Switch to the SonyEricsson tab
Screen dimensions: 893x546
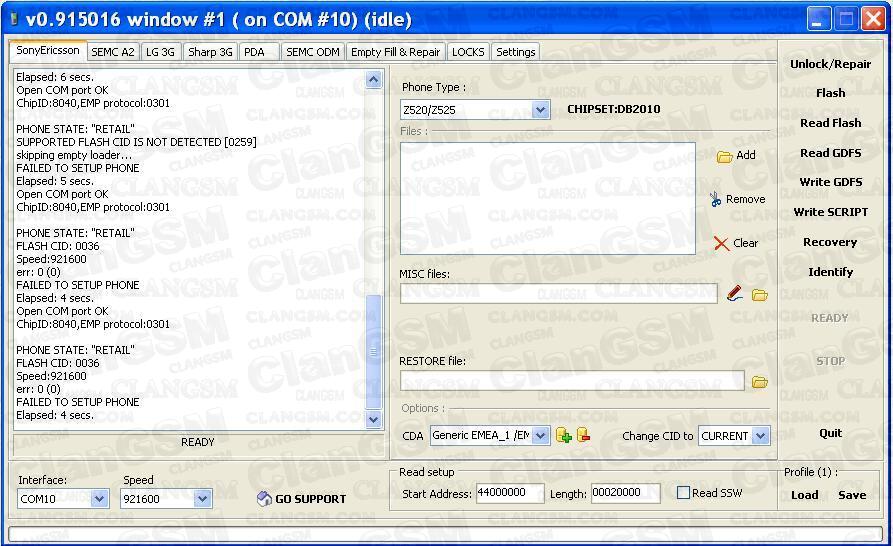pyautogui.click(x=48, y=50)
